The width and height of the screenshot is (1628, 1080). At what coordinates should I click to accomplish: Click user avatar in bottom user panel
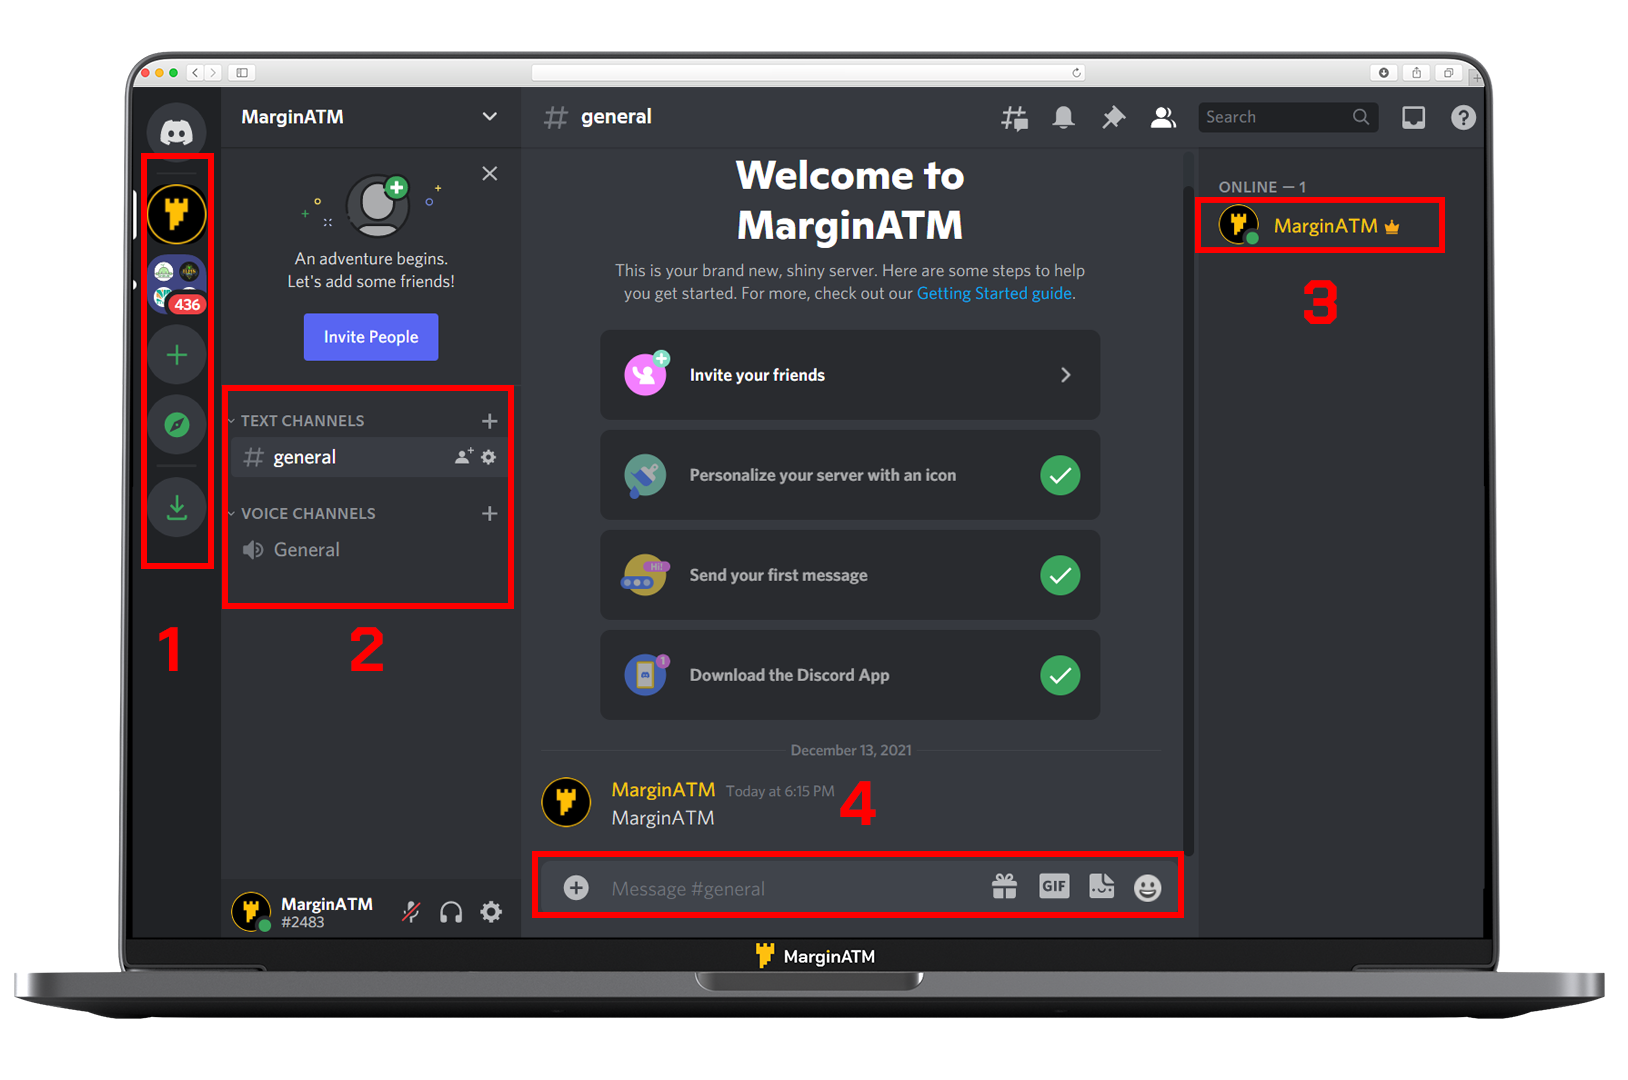tap(250, 911)
